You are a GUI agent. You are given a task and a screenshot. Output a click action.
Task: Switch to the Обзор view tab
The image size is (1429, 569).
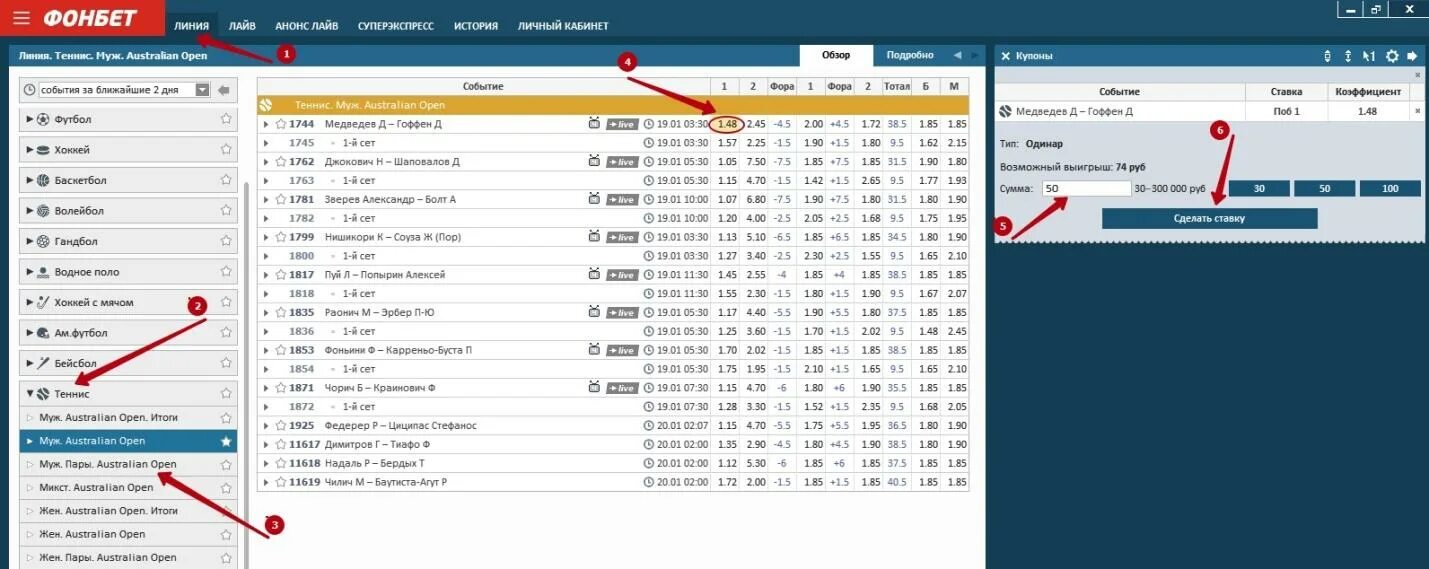click(x=836, y=55)
